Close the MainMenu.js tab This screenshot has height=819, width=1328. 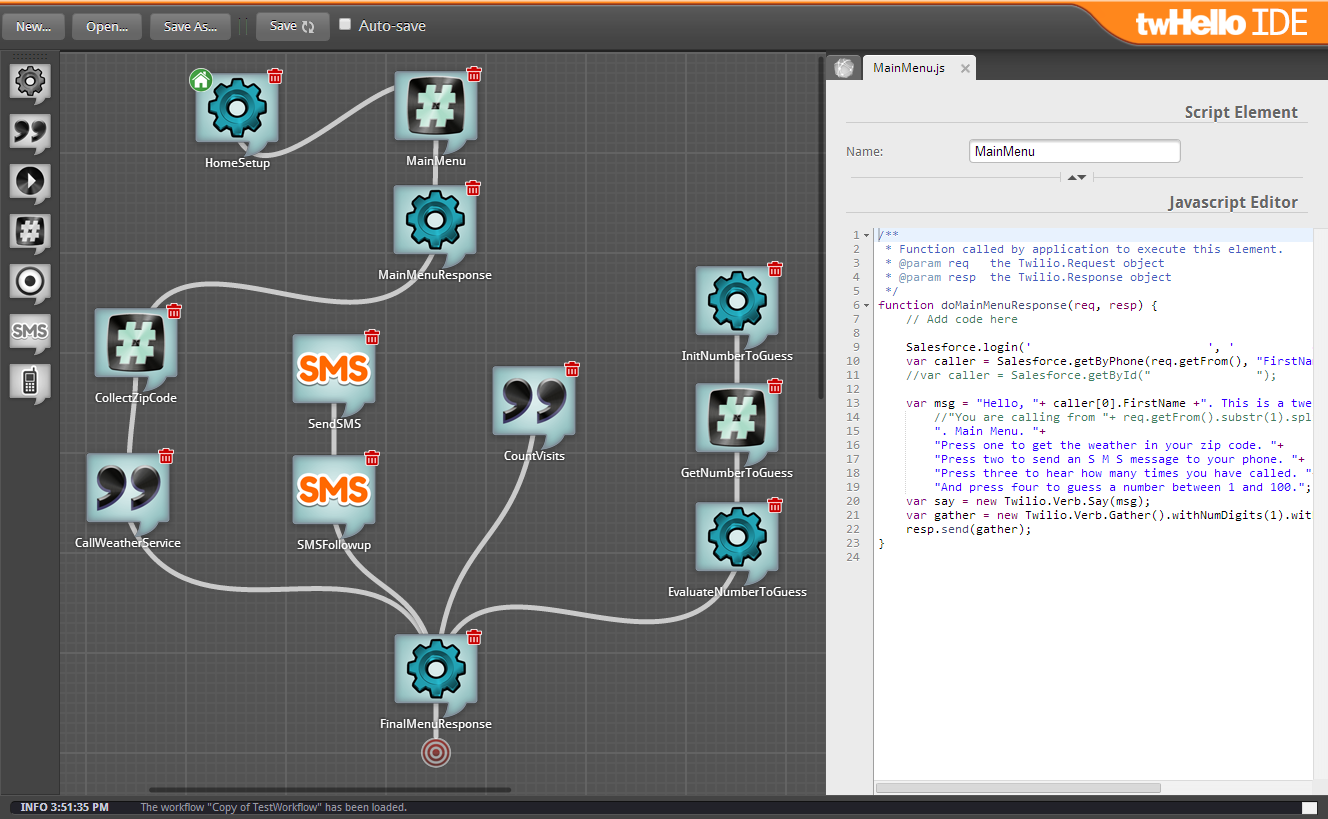tap(965, 69)
